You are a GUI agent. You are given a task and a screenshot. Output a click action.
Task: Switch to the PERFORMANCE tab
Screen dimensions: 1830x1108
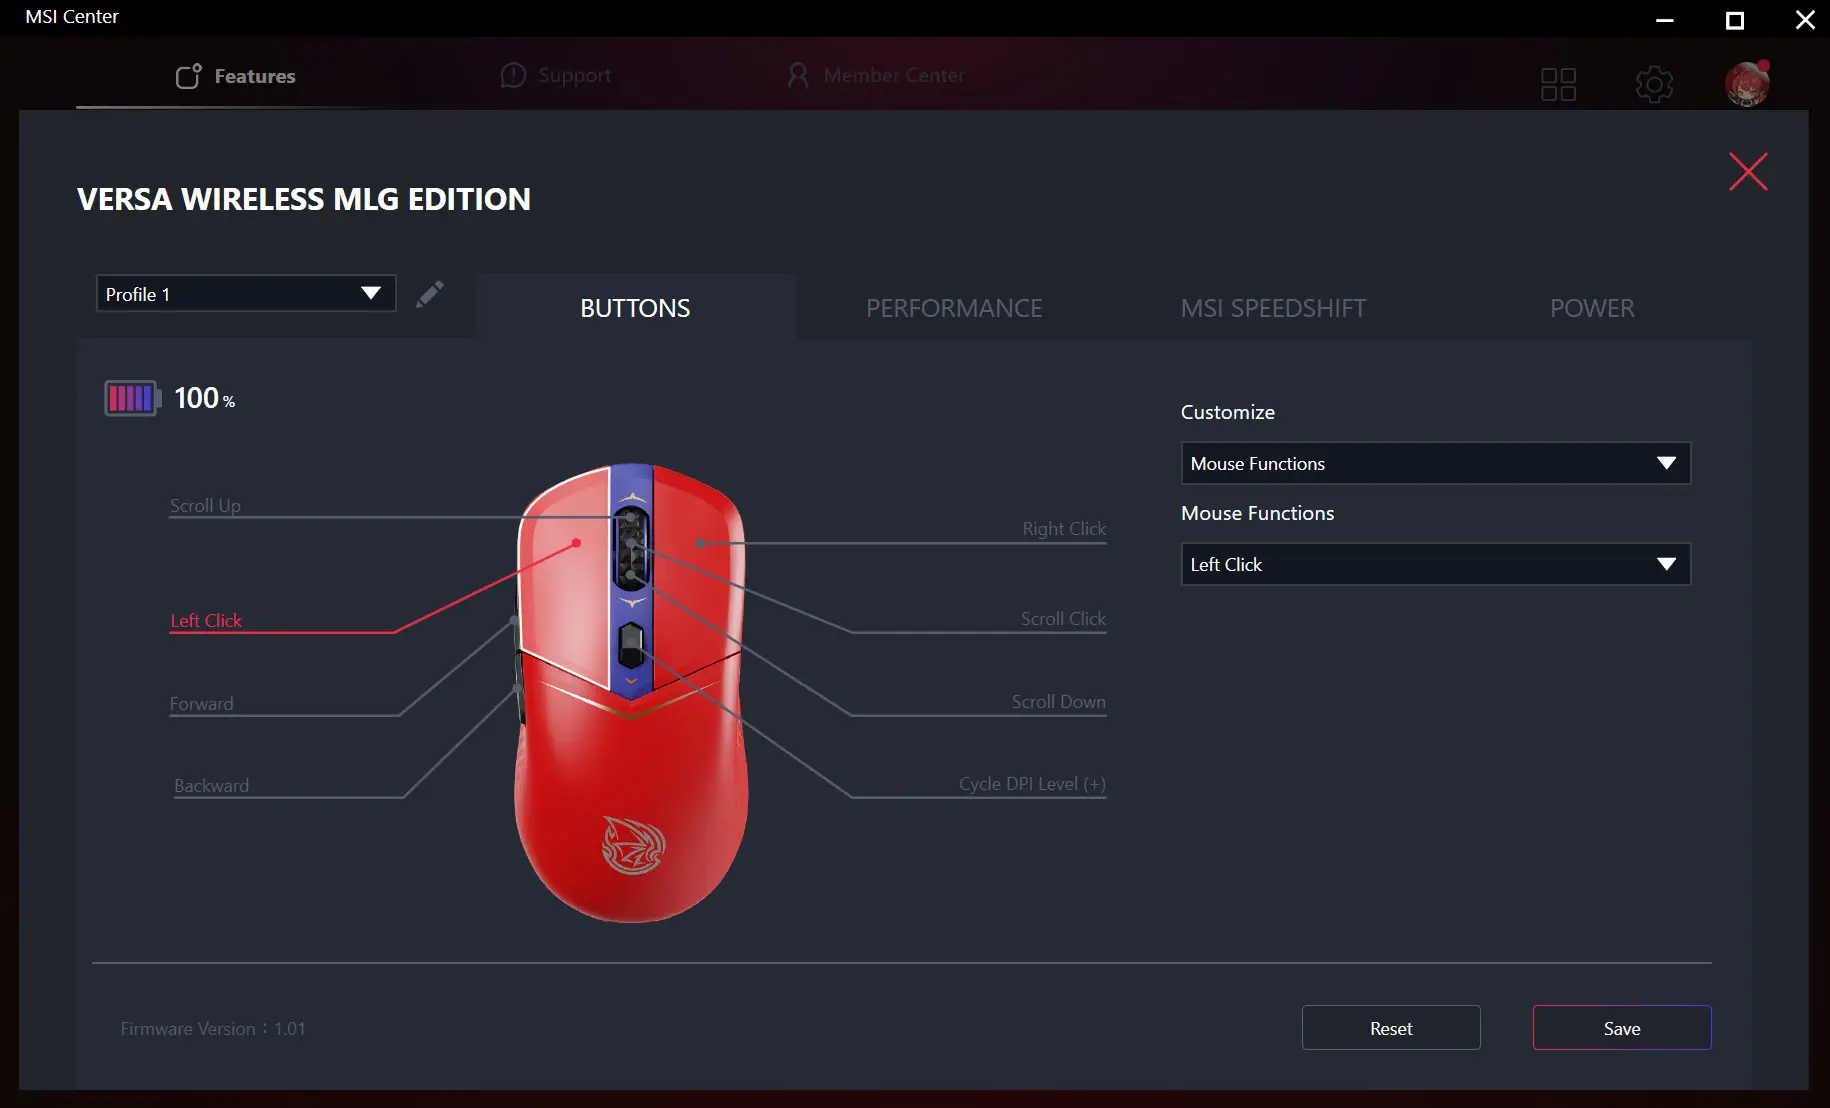coord(954,308)
